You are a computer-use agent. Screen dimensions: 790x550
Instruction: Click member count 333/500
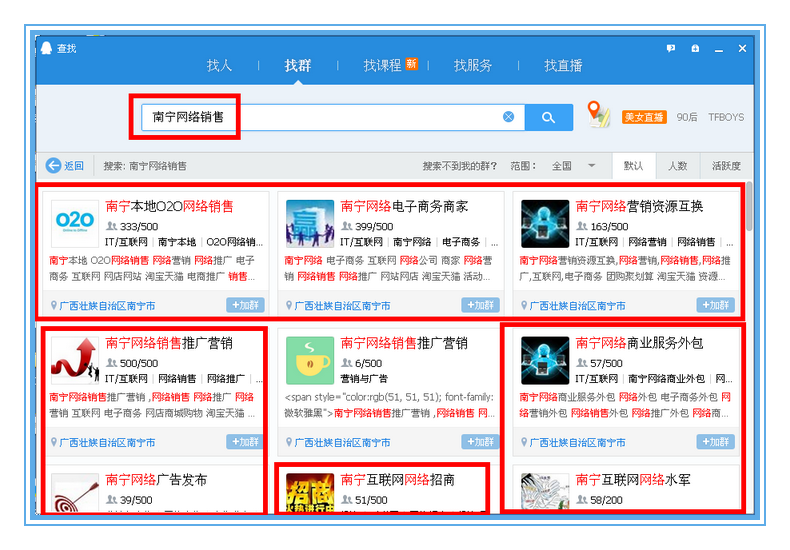139,227
